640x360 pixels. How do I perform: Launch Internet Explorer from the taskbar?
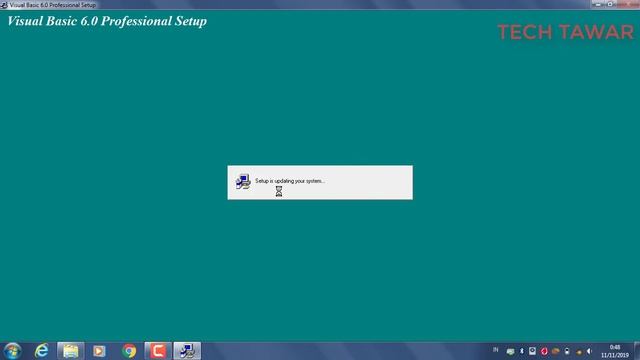[42, 351]
